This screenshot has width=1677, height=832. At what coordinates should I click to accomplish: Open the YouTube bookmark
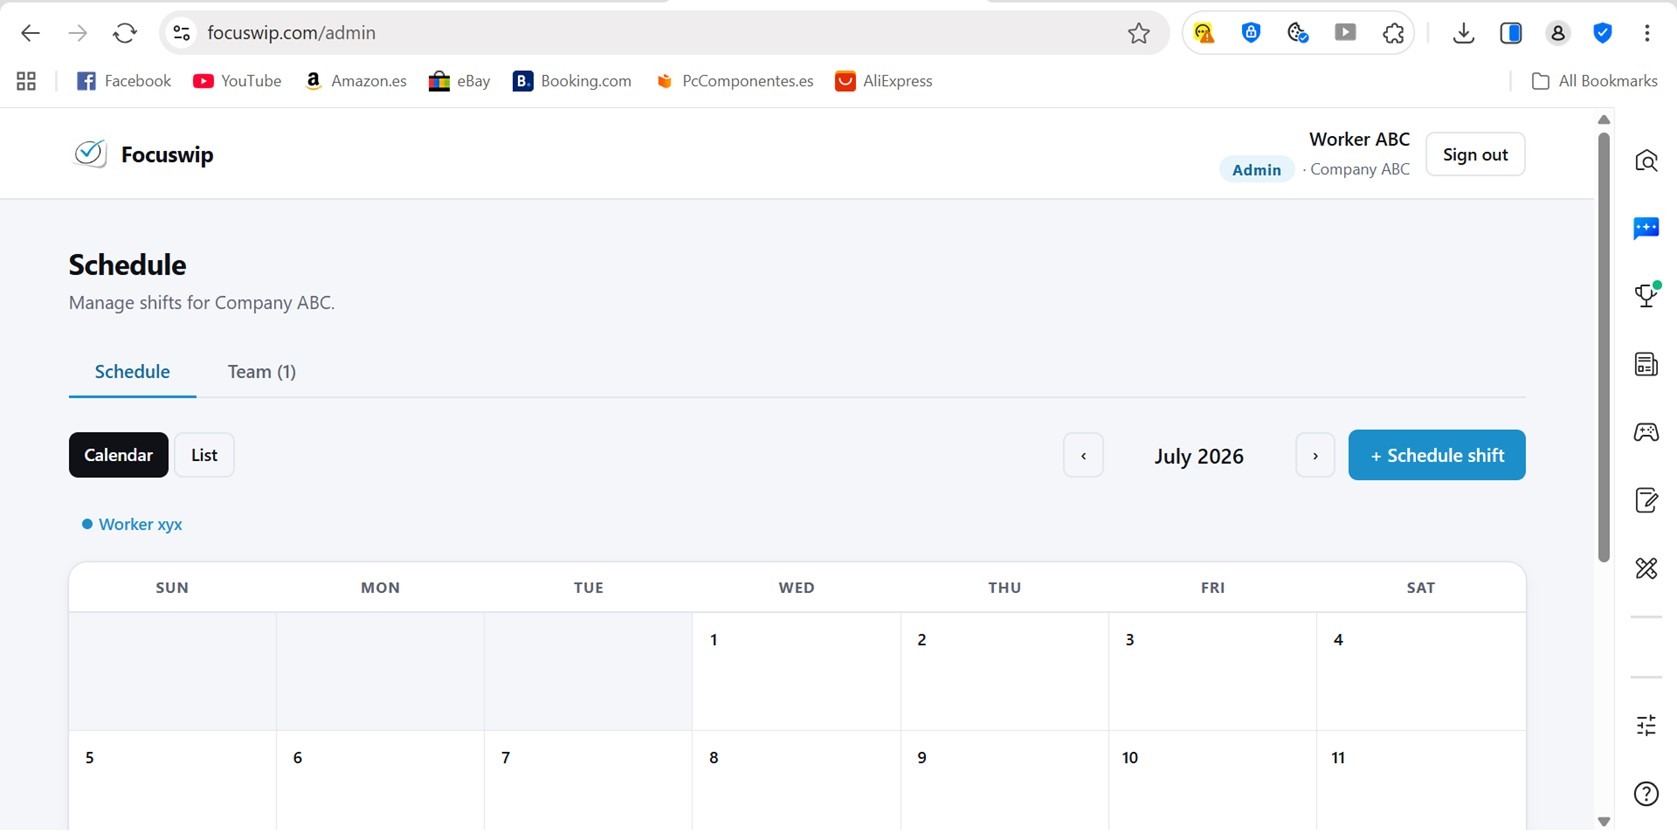(237, 81)
